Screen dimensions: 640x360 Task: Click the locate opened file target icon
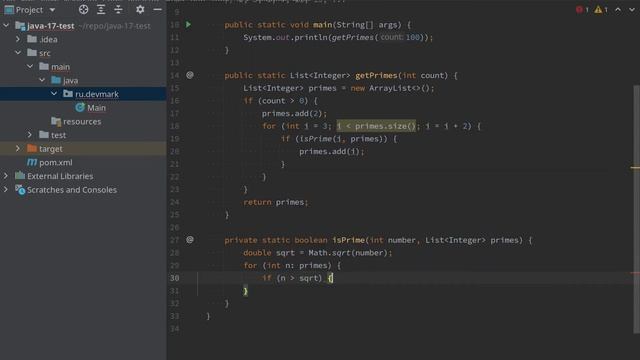pos(83,9)
